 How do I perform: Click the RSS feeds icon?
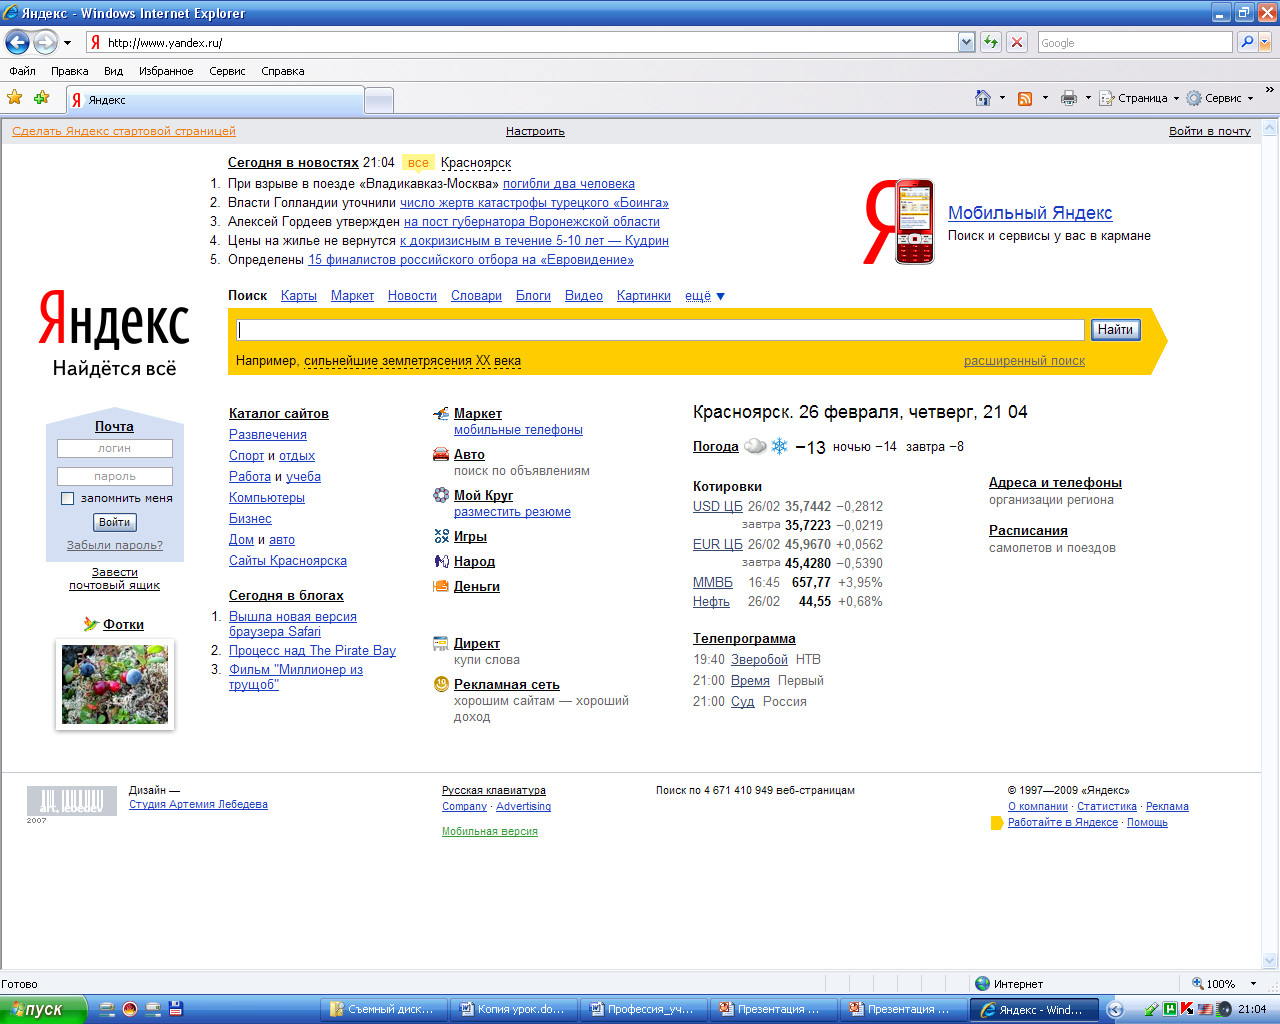1025,98
